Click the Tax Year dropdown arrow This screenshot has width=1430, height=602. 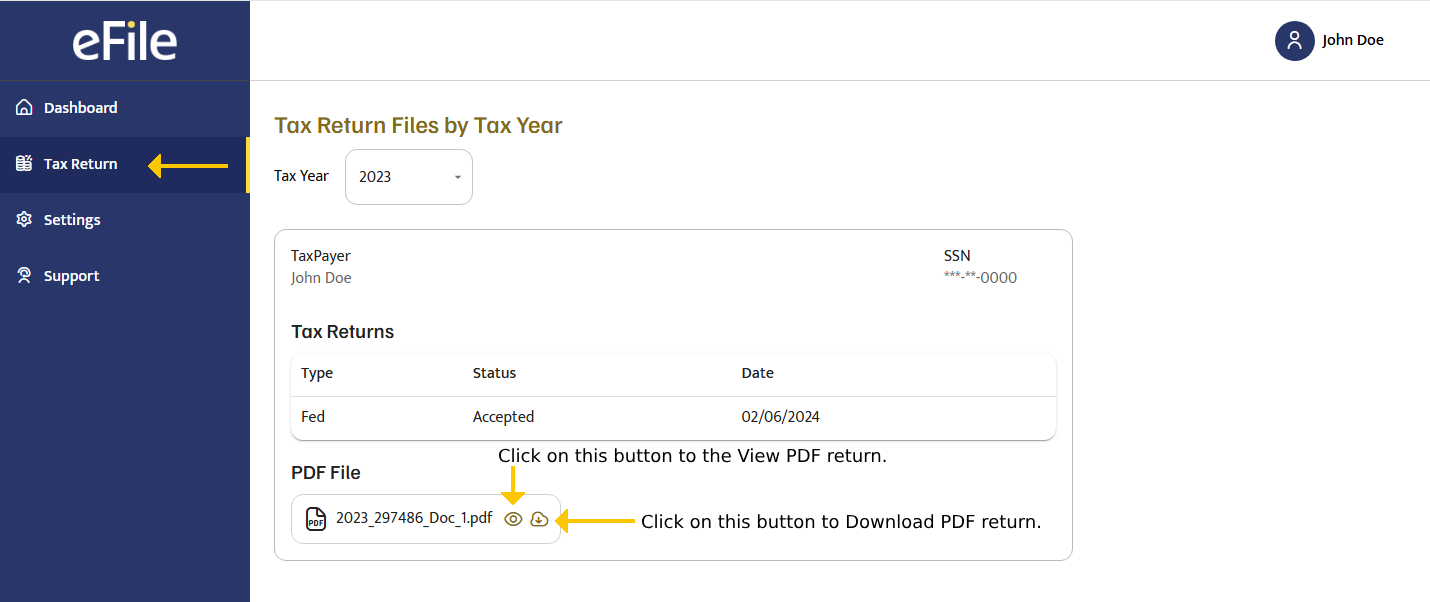[458, 177]
